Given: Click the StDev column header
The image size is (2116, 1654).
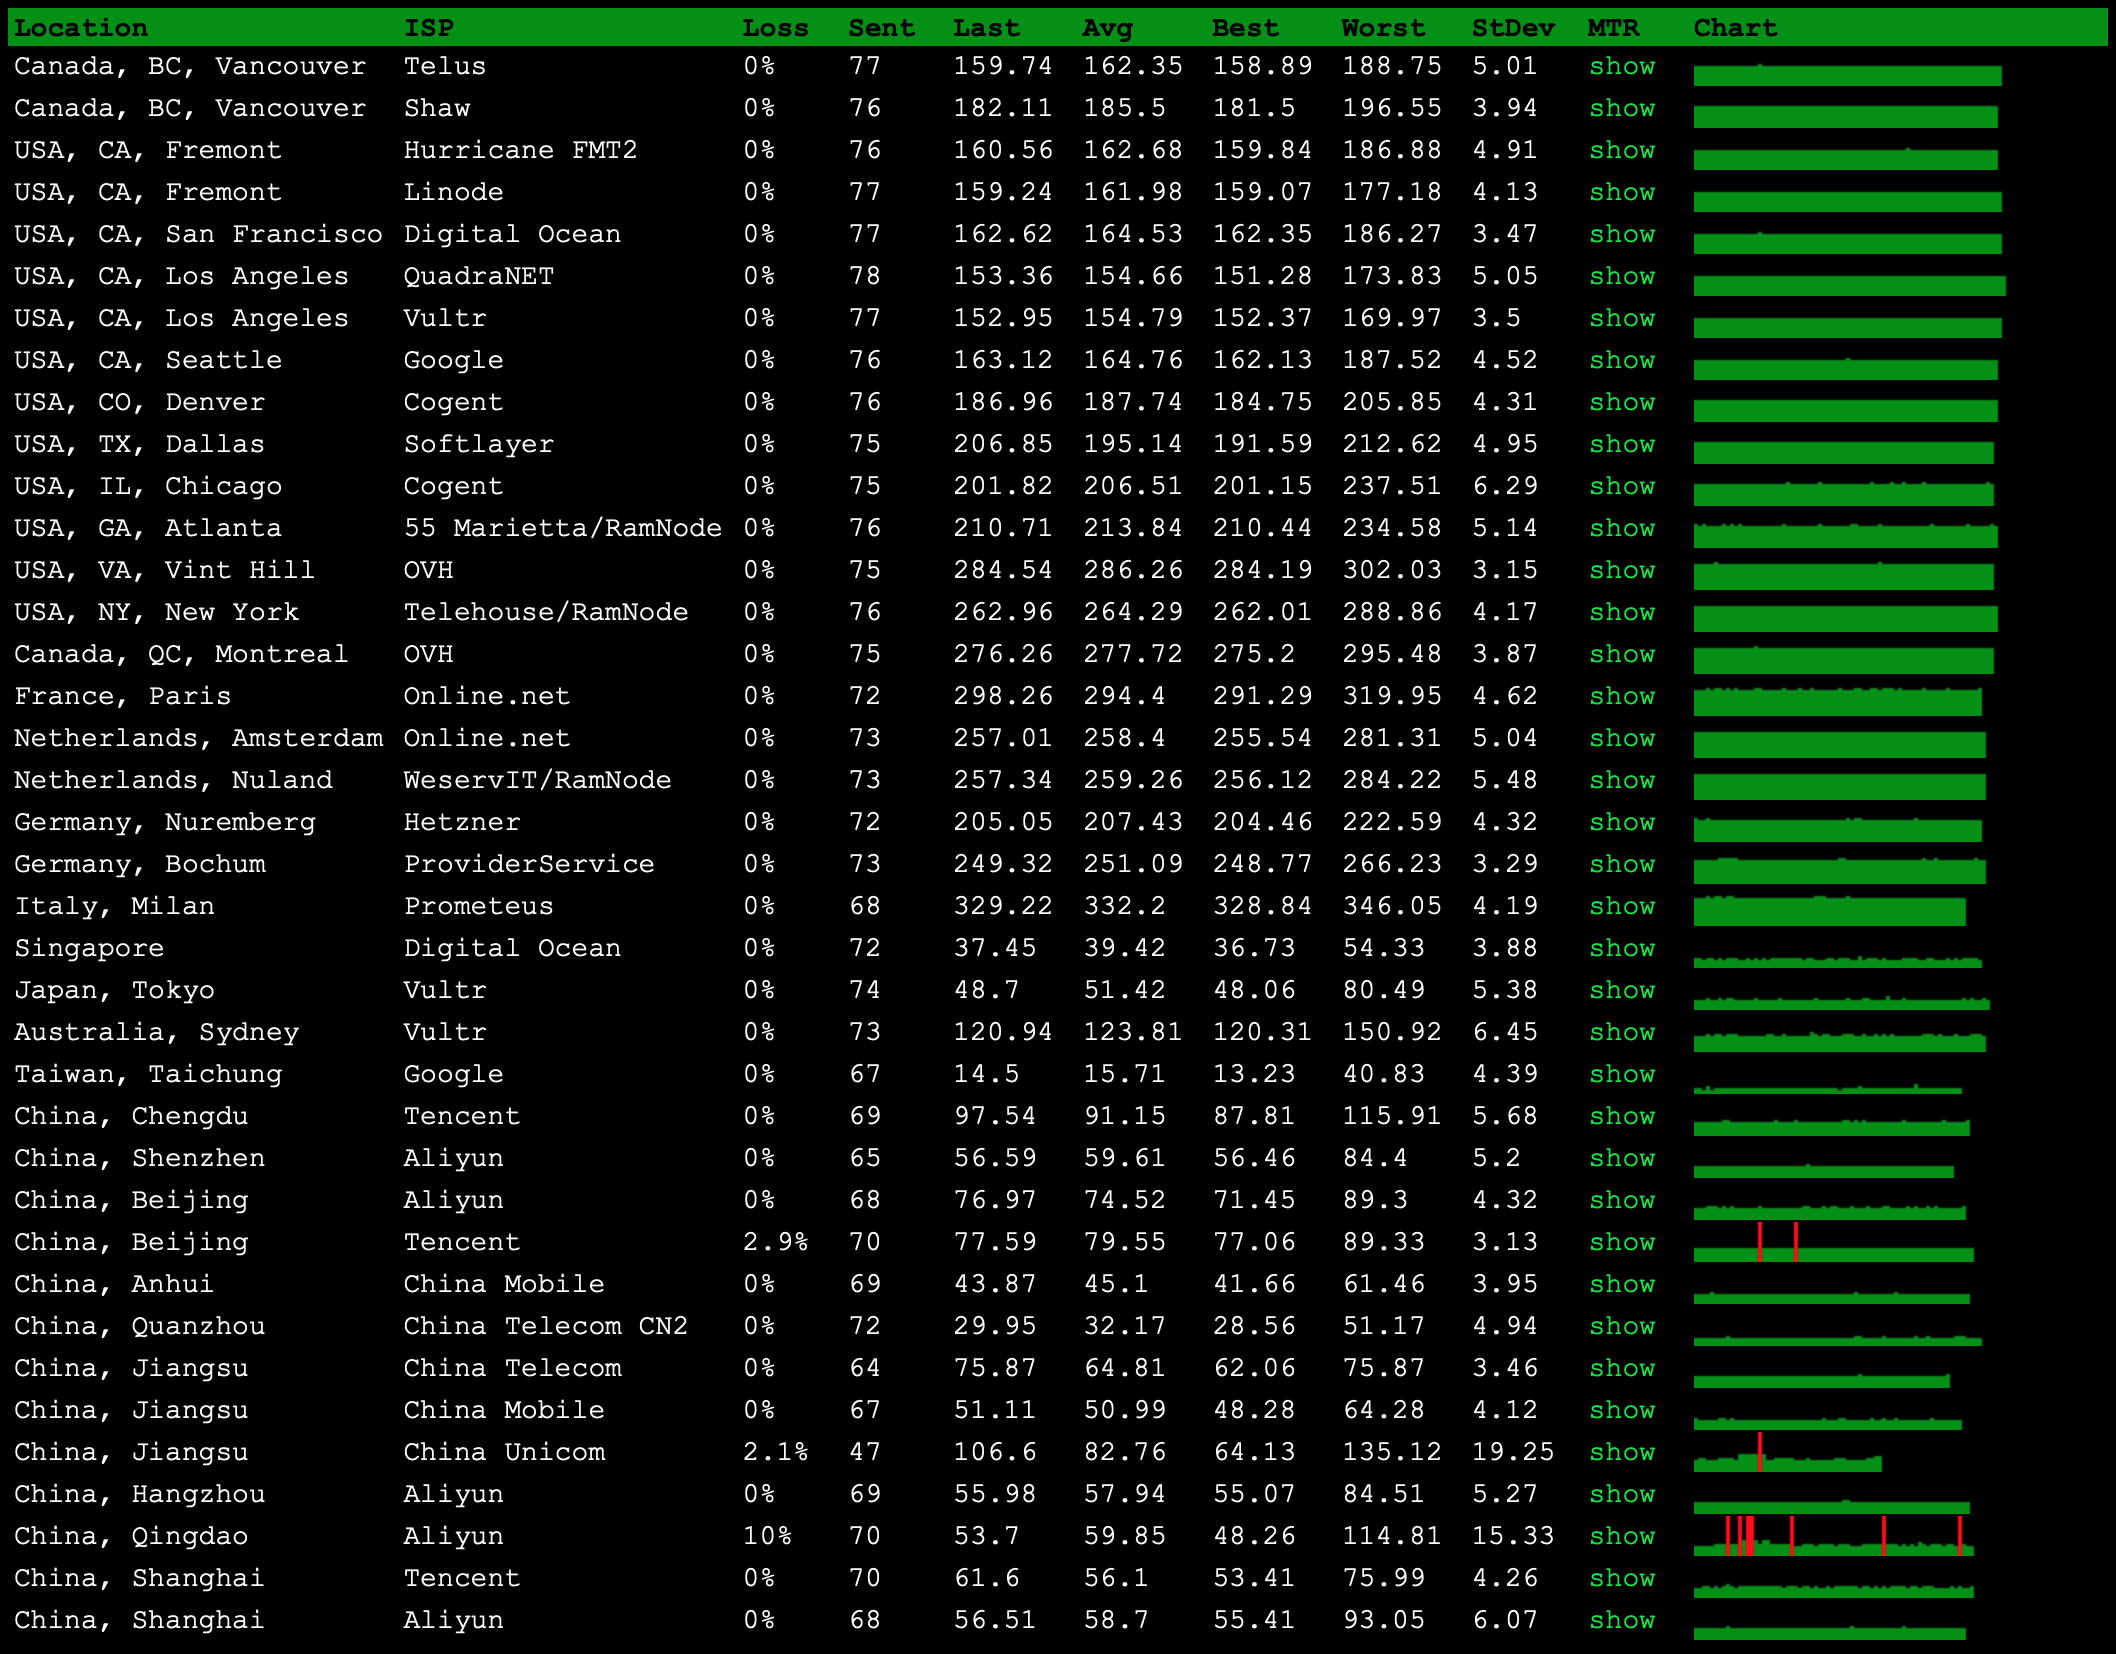Looking at the screenshot, I should point(1512,28).
